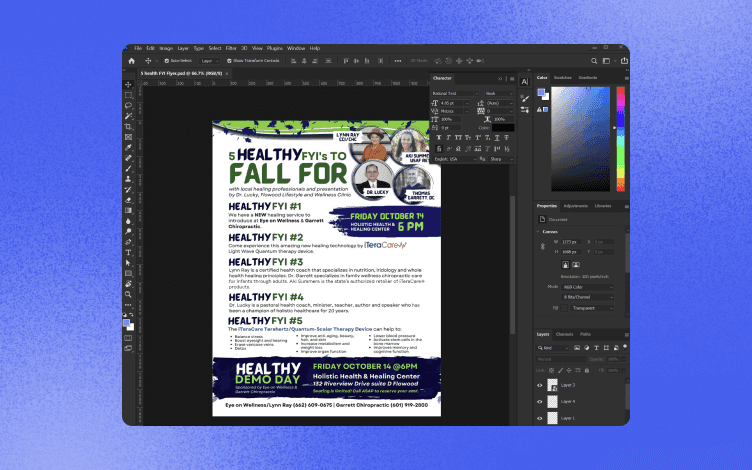
Task: Click the Character text color swatch
Action: click(x=503, y=128)
